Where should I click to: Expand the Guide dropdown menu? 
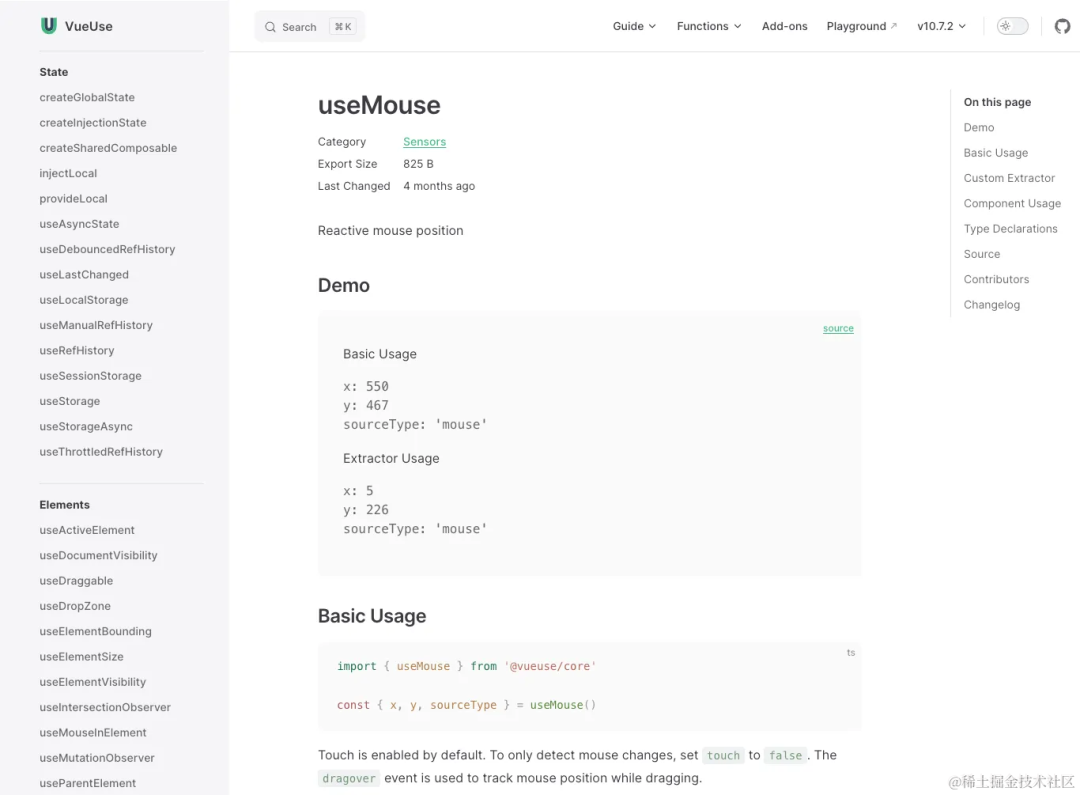pos(634,26)
